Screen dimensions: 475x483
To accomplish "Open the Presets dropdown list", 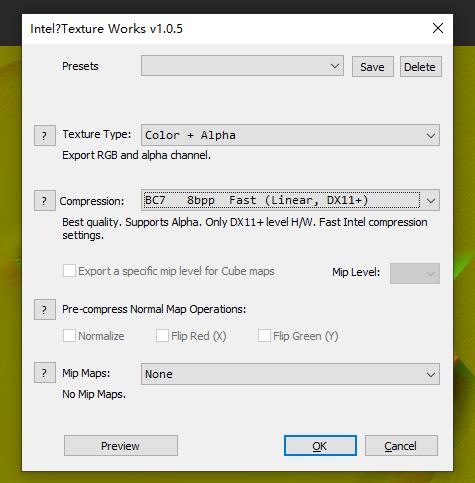I will (x=242, y=66).
